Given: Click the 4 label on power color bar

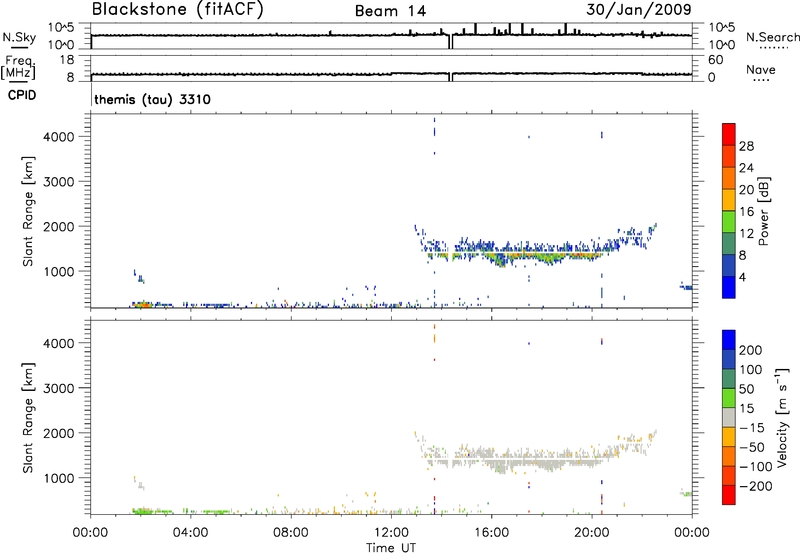Looking at the screenshot, I should click(x=742, y=277).
